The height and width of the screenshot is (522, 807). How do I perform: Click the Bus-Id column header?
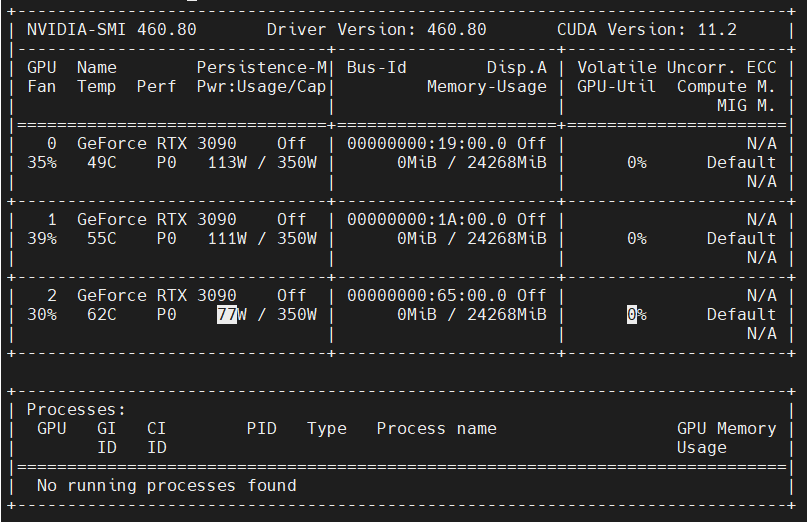tap(376, 67)
